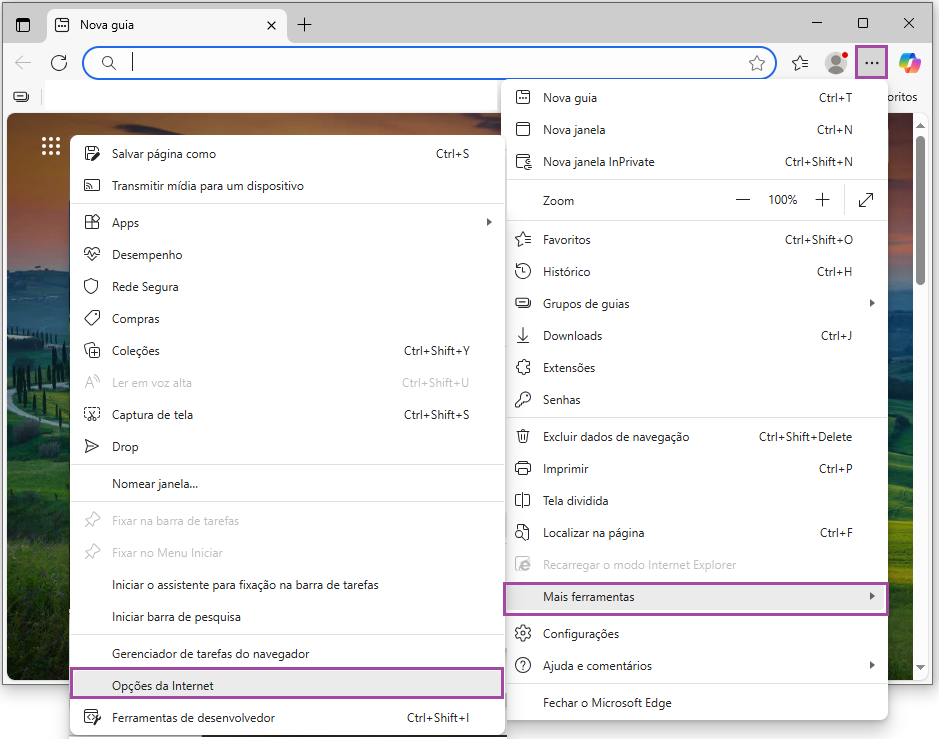
Task: Open Configurações from the menu
Action: pos(581,634)
